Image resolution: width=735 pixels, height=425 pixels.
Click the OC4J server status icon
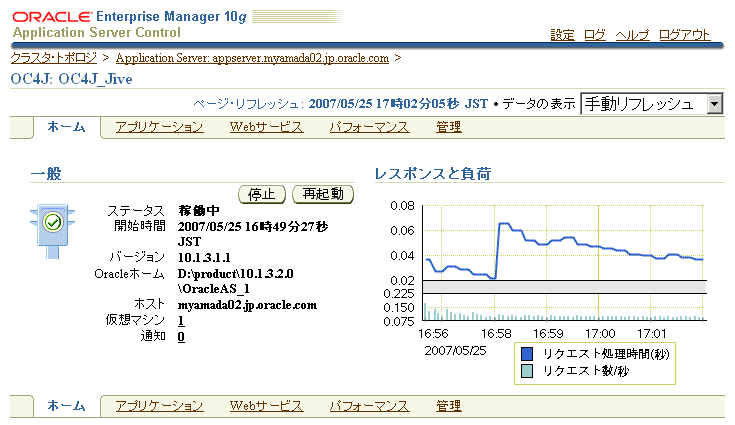click(x=52, y=231)
